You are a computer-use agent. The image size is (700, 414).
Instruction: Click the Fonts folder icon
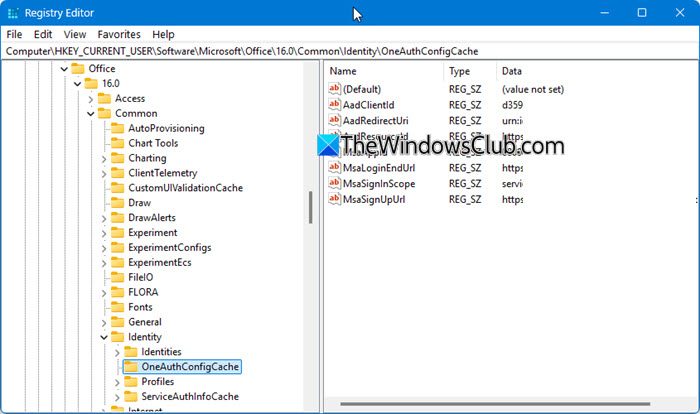click(117, 307)
